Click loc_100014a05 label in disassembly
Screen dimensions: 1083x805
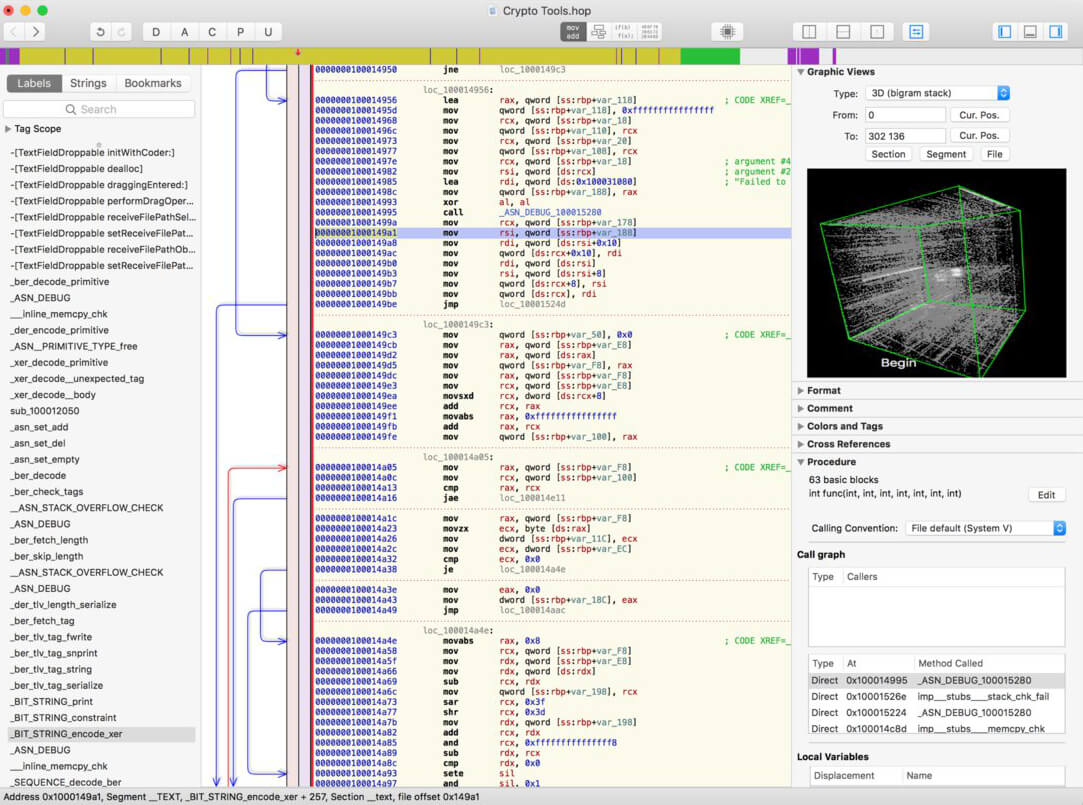click(x=458, y=457)
